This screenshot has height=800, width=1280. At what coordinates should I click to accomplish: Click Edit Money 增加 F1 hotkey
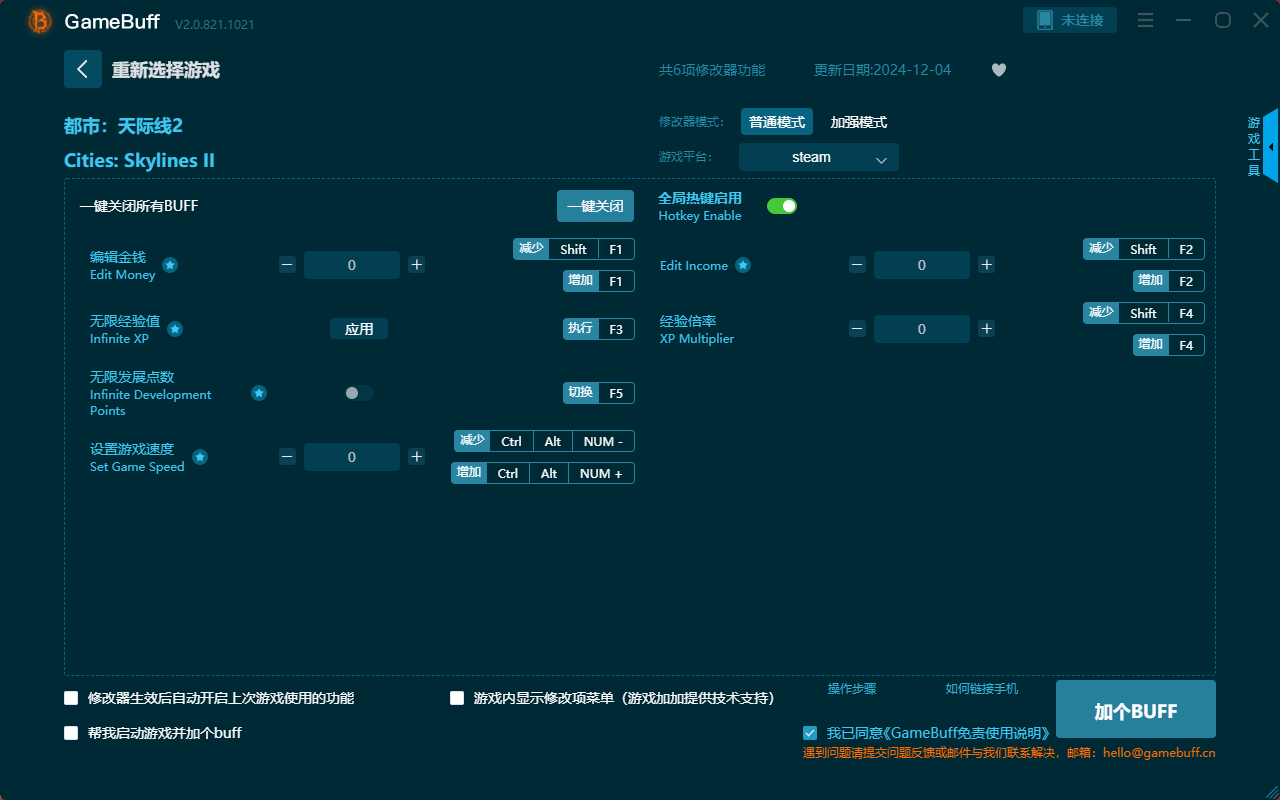(599, 281)
